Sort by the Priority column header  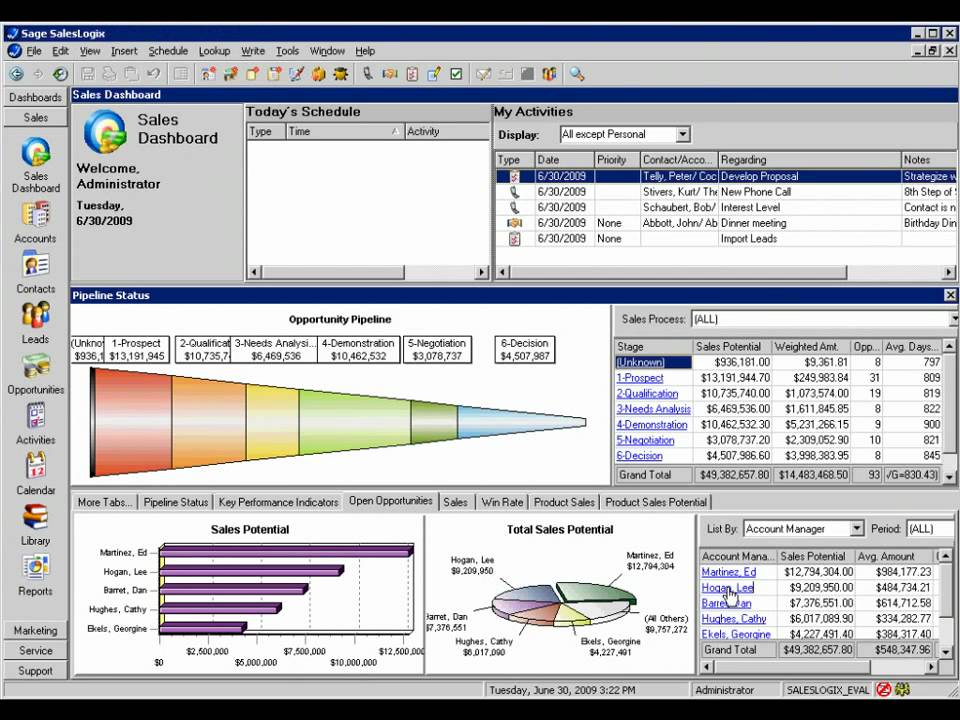[617, 160]
